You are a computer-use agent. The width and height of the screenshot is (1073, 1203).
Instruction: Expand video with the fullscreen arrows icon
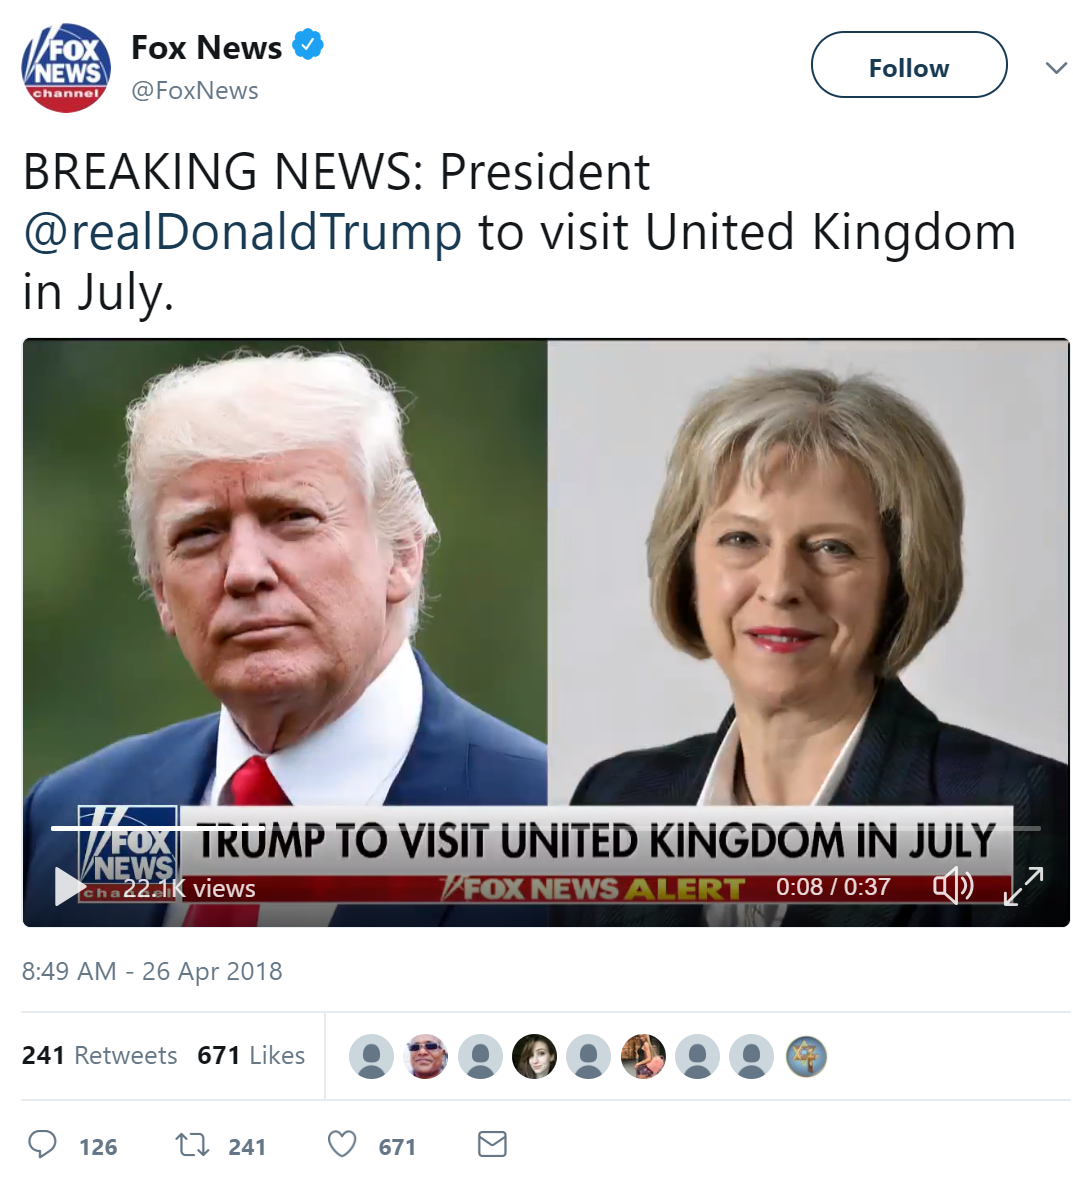[1024, 886]
